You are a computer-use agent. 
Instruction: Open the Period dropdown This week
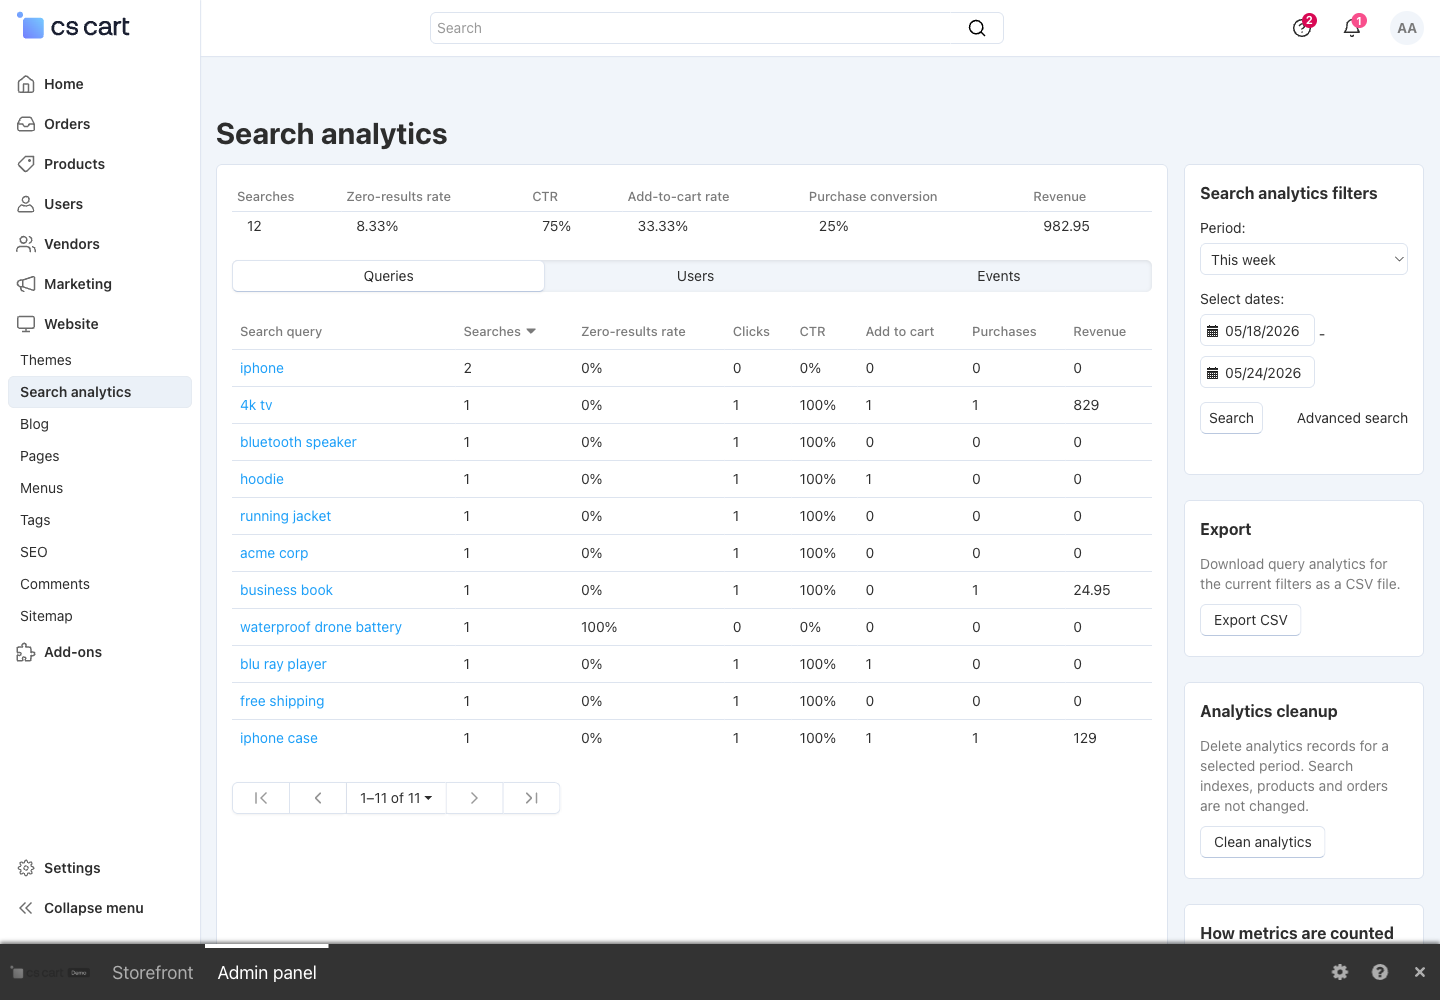(1304, 260)
